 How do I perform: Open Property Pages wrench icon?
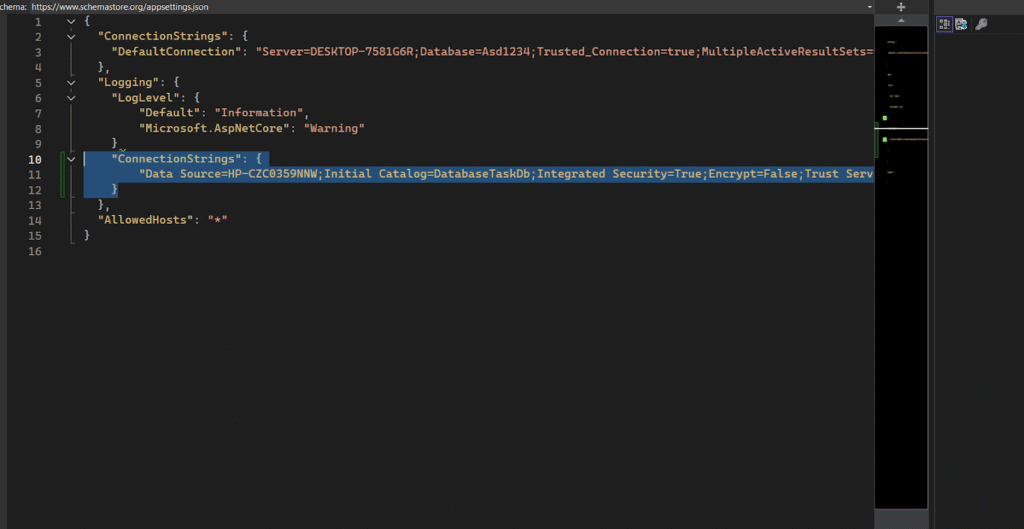coord(981,24)
